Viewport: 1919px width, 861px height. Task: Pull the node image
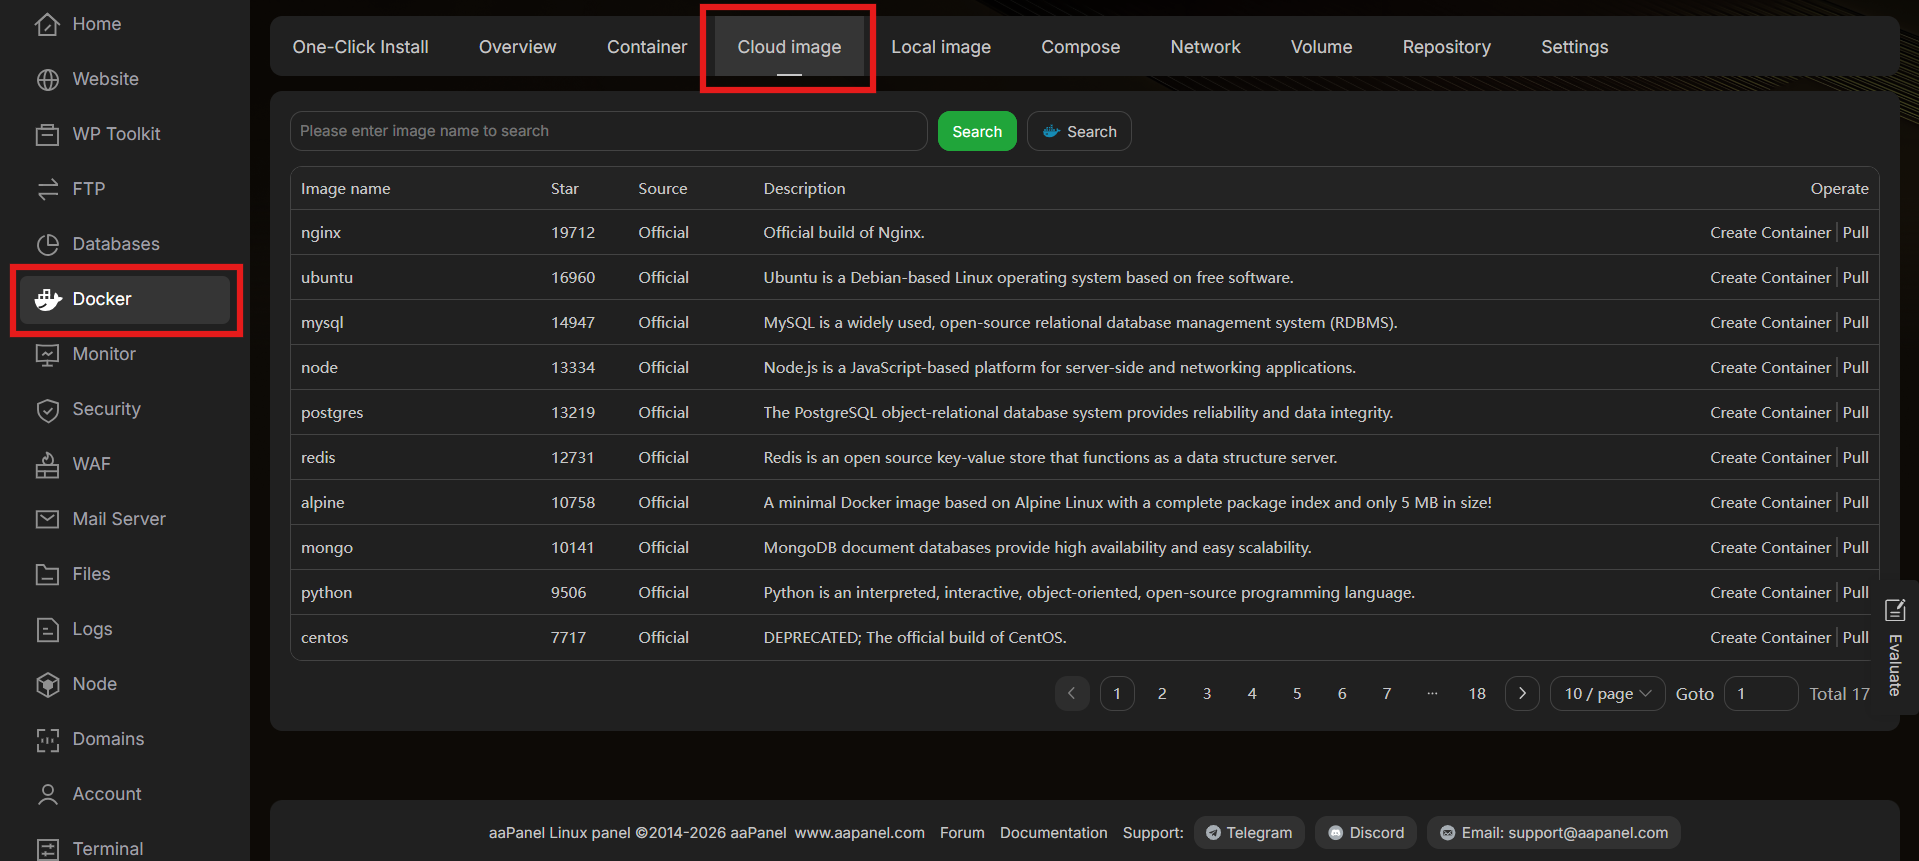pos(1856,367)
